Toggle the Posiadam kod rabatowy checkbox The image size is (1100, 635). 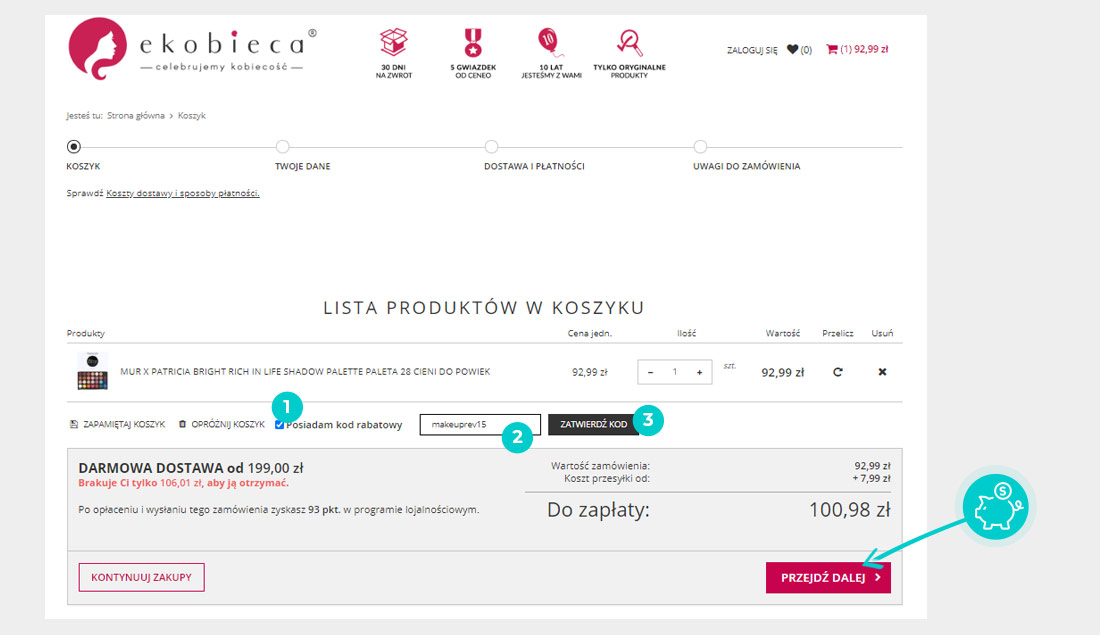[x=279, y=425]
